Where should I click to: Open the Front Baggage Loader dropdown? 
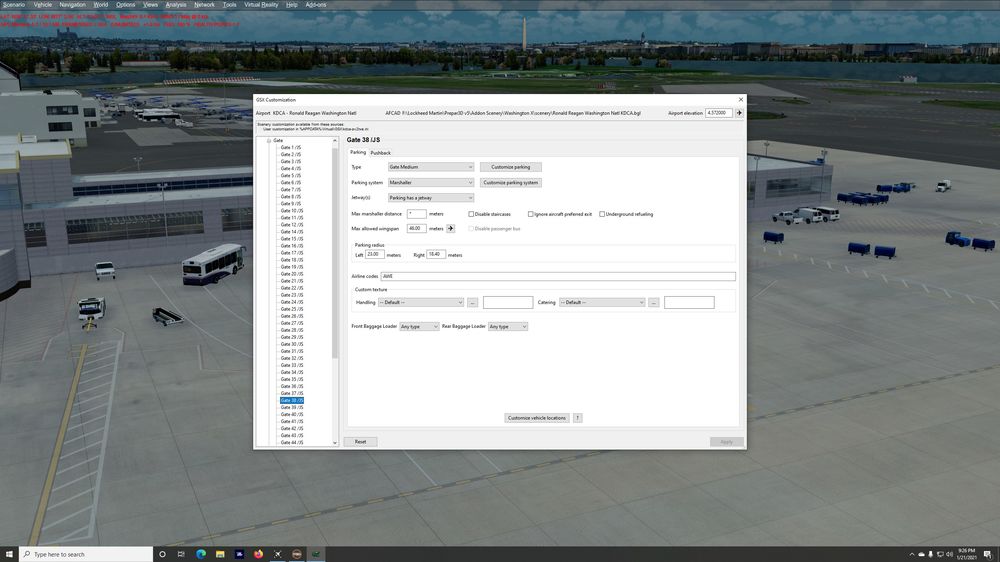[x=419, y=327]
